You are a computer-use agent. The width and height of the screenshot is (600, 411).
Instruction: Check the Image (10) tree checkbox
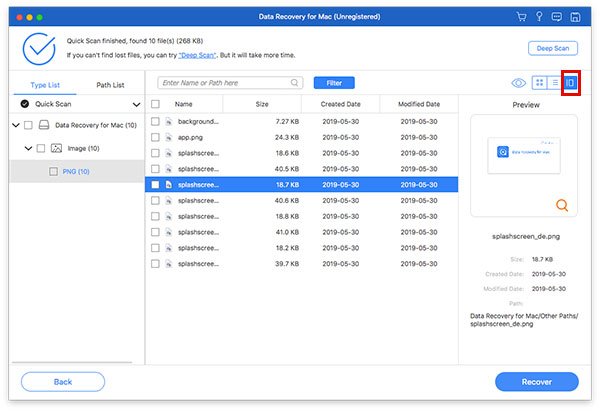(41, 148)
